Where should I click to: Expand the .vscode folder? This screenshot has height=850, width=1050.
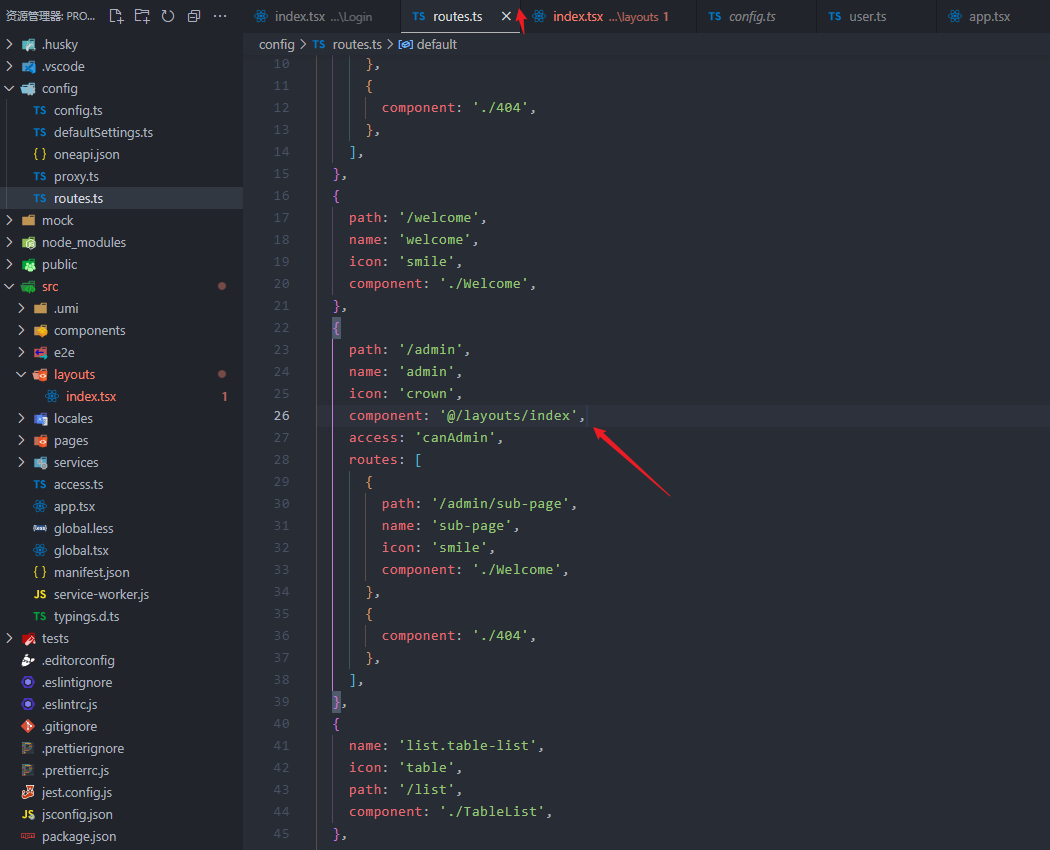pyautogui.click(x=9, y=66)
